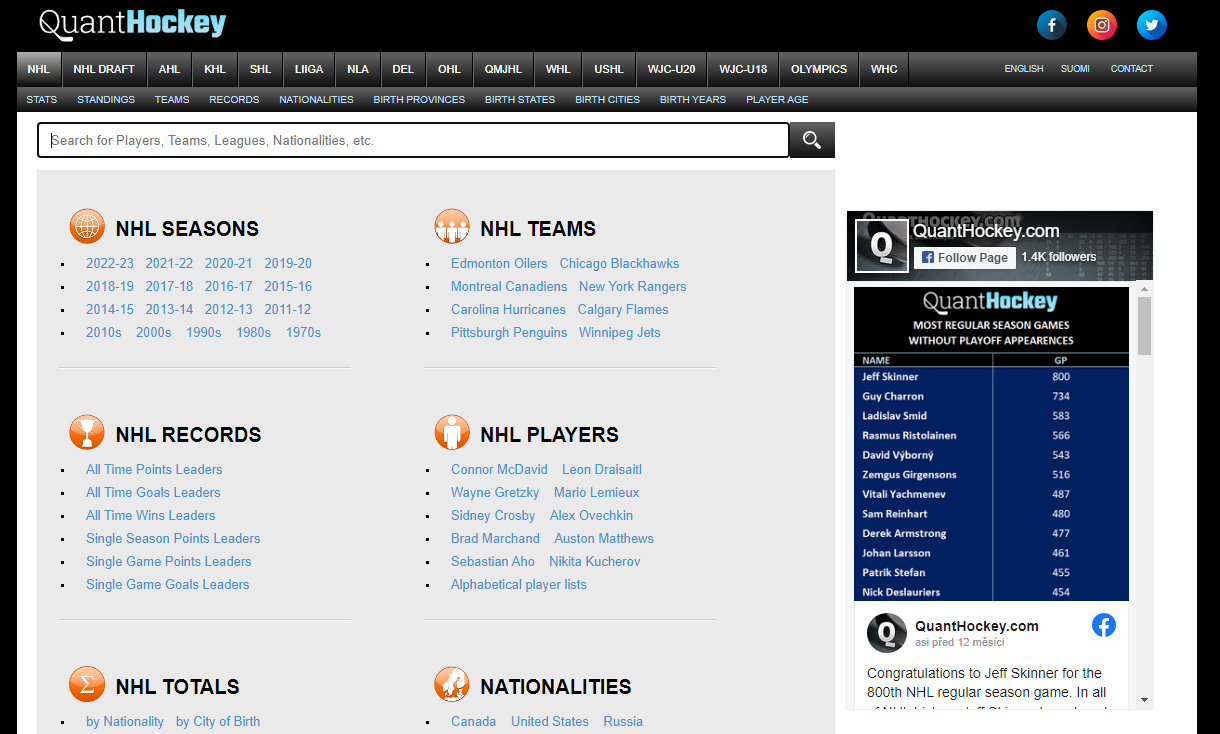Open the QMJHL league tab
This screenshot has height=734, width=1220.
[x=504, y=69]
